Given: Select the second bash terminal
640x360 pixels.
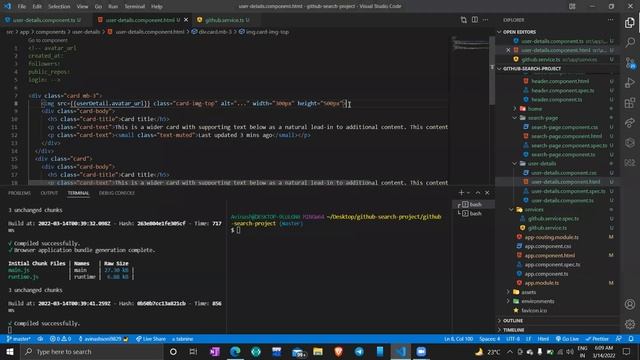Looking at the screenshot, I should pos(473,213).
